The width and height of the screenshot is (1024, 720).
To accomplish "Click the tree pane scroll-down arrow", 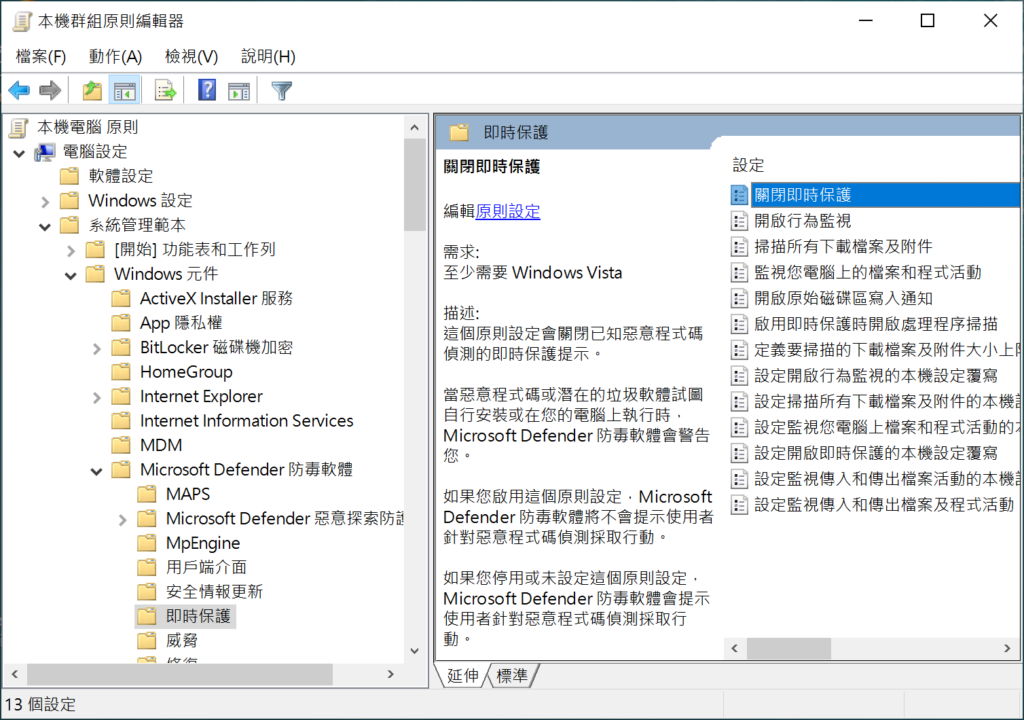I will pos(415,651).
